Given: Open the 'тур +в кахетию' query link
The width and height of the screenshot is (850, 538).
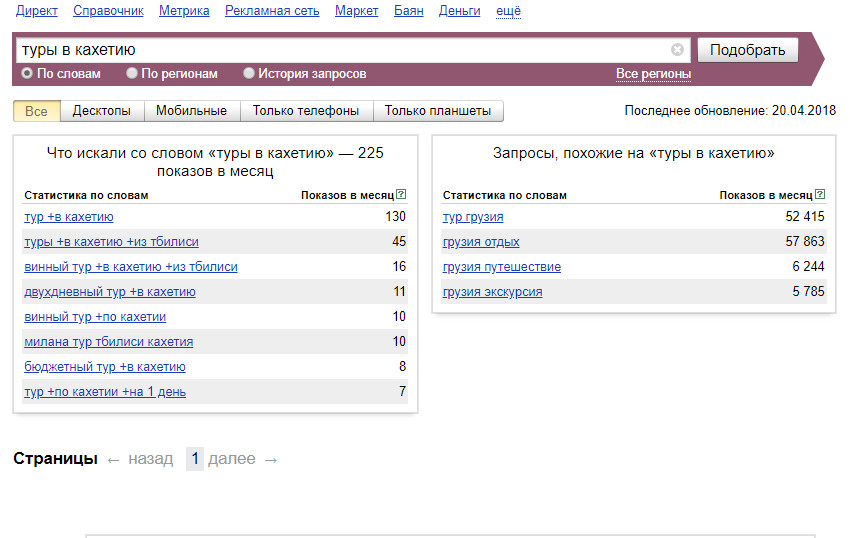Looking at the screenshot, I should [x=69, y=217].
